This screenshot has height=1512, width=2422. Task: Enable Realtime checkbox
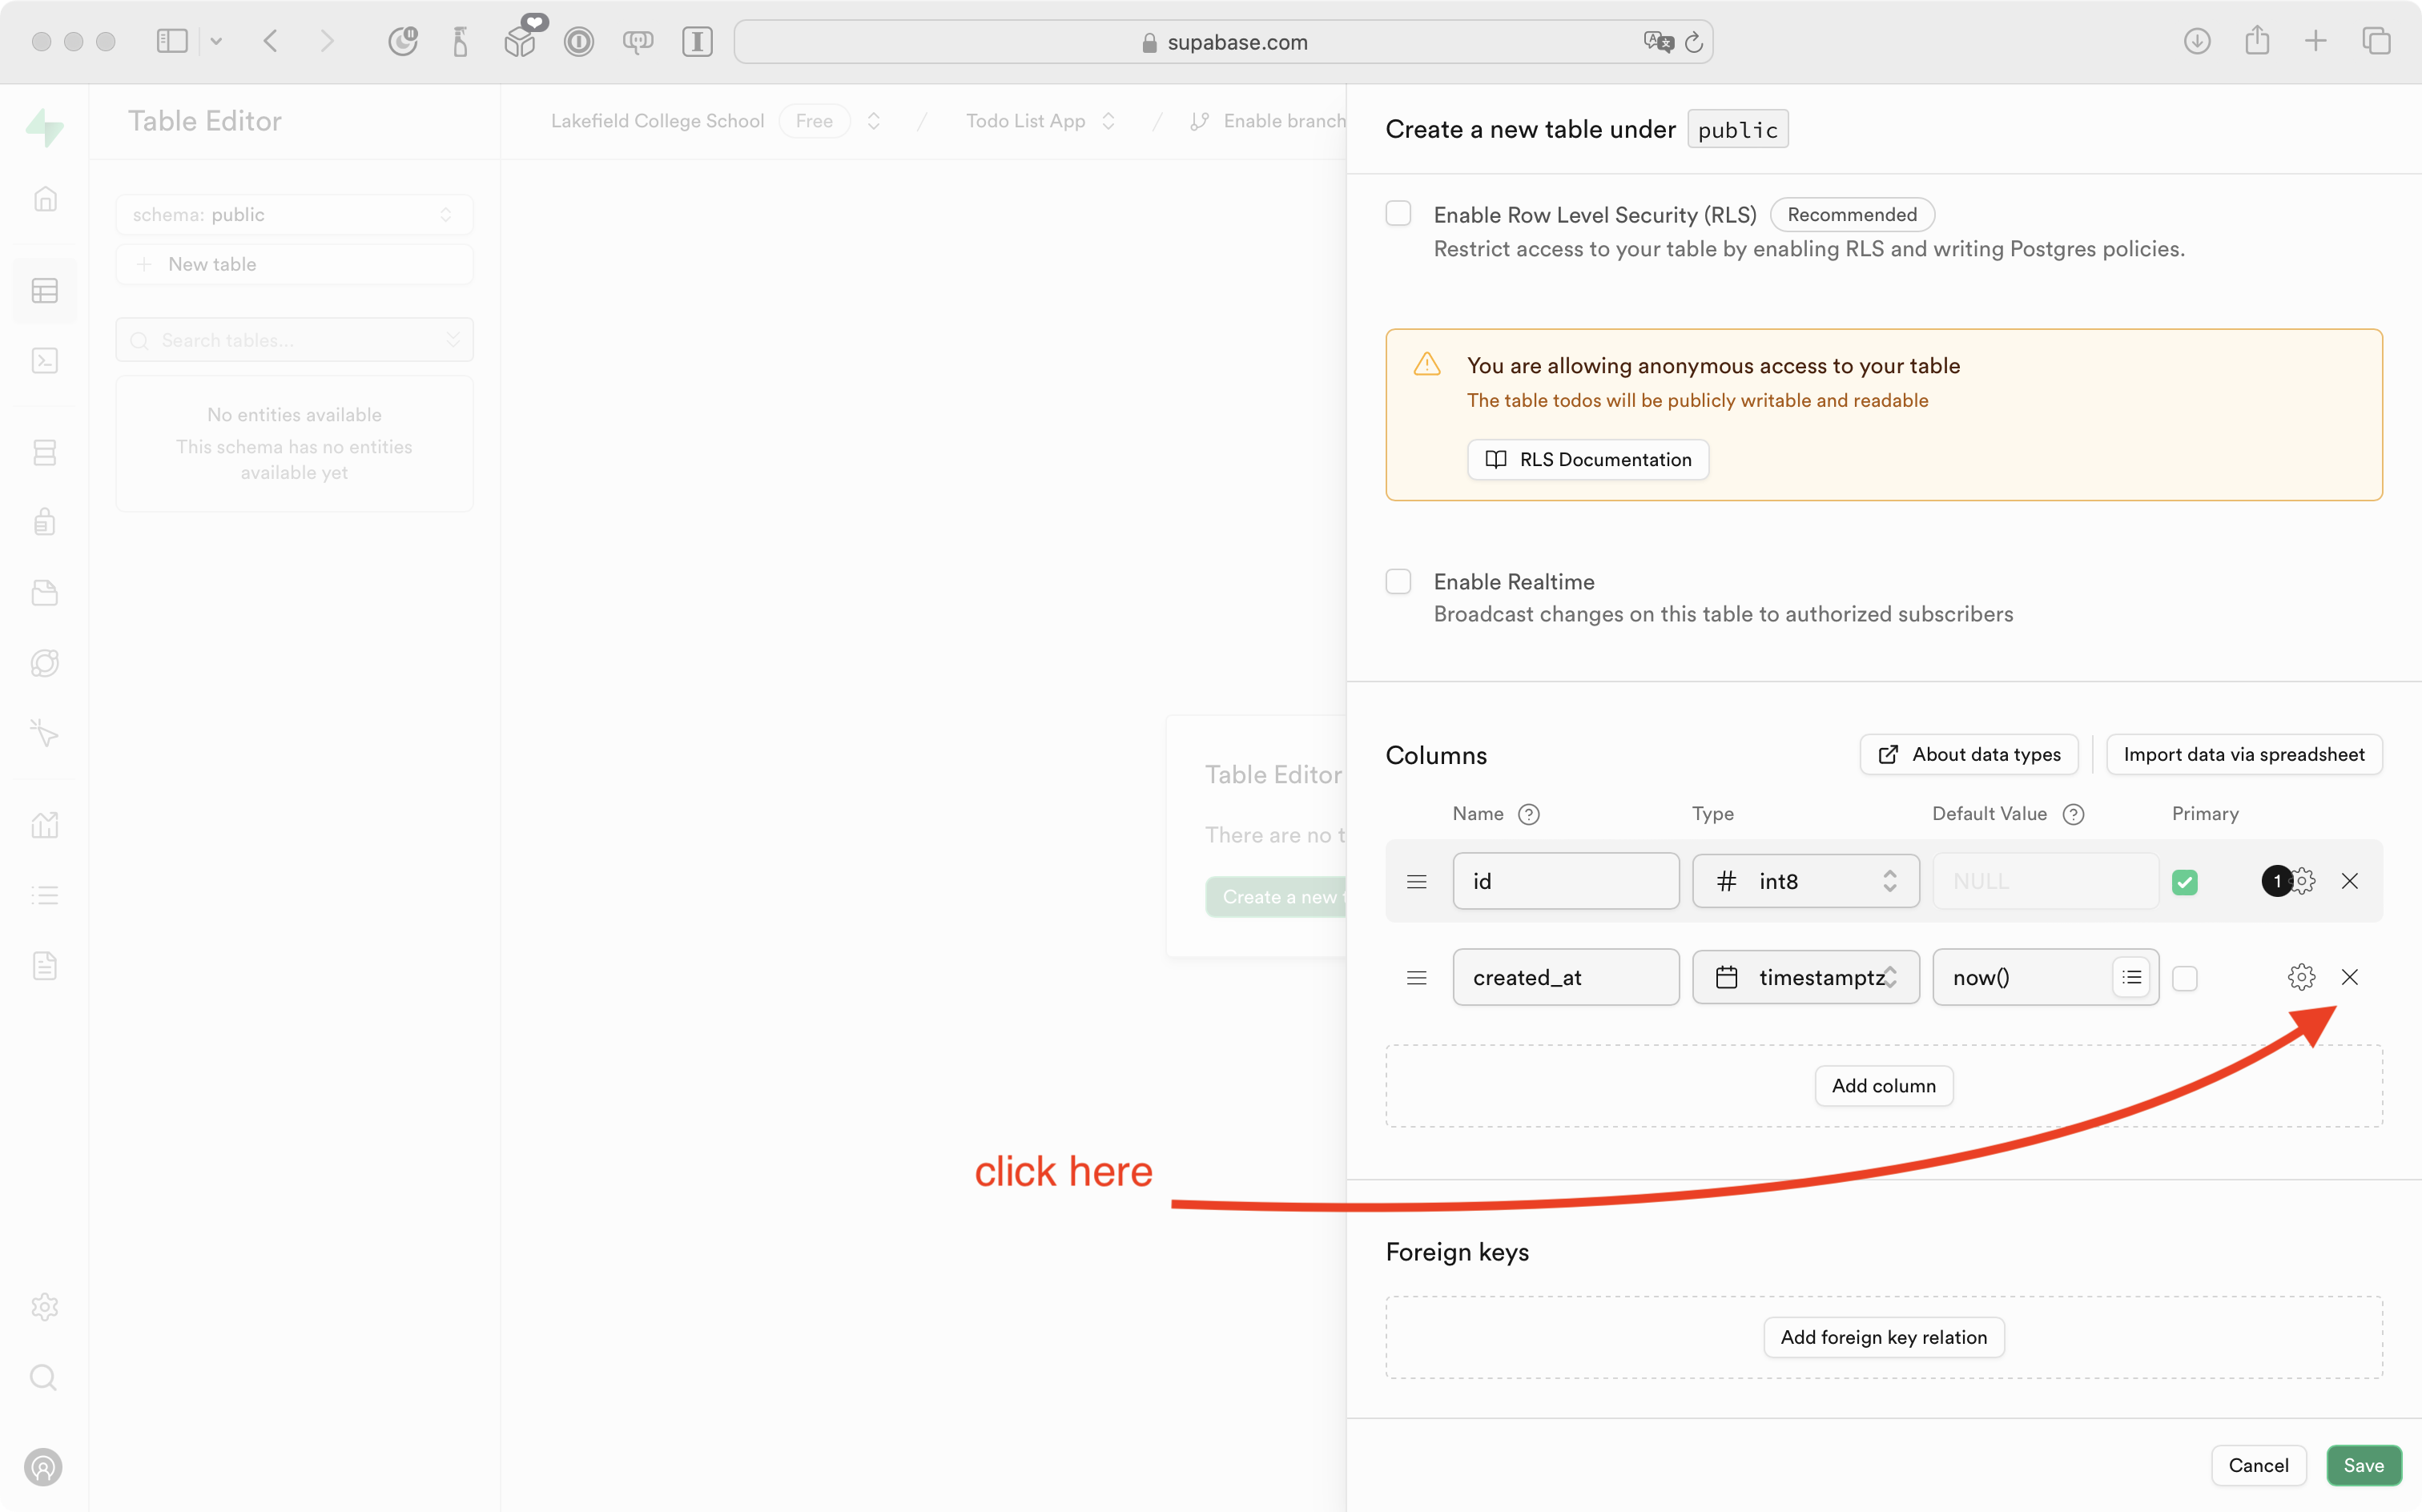point(1398,581)
